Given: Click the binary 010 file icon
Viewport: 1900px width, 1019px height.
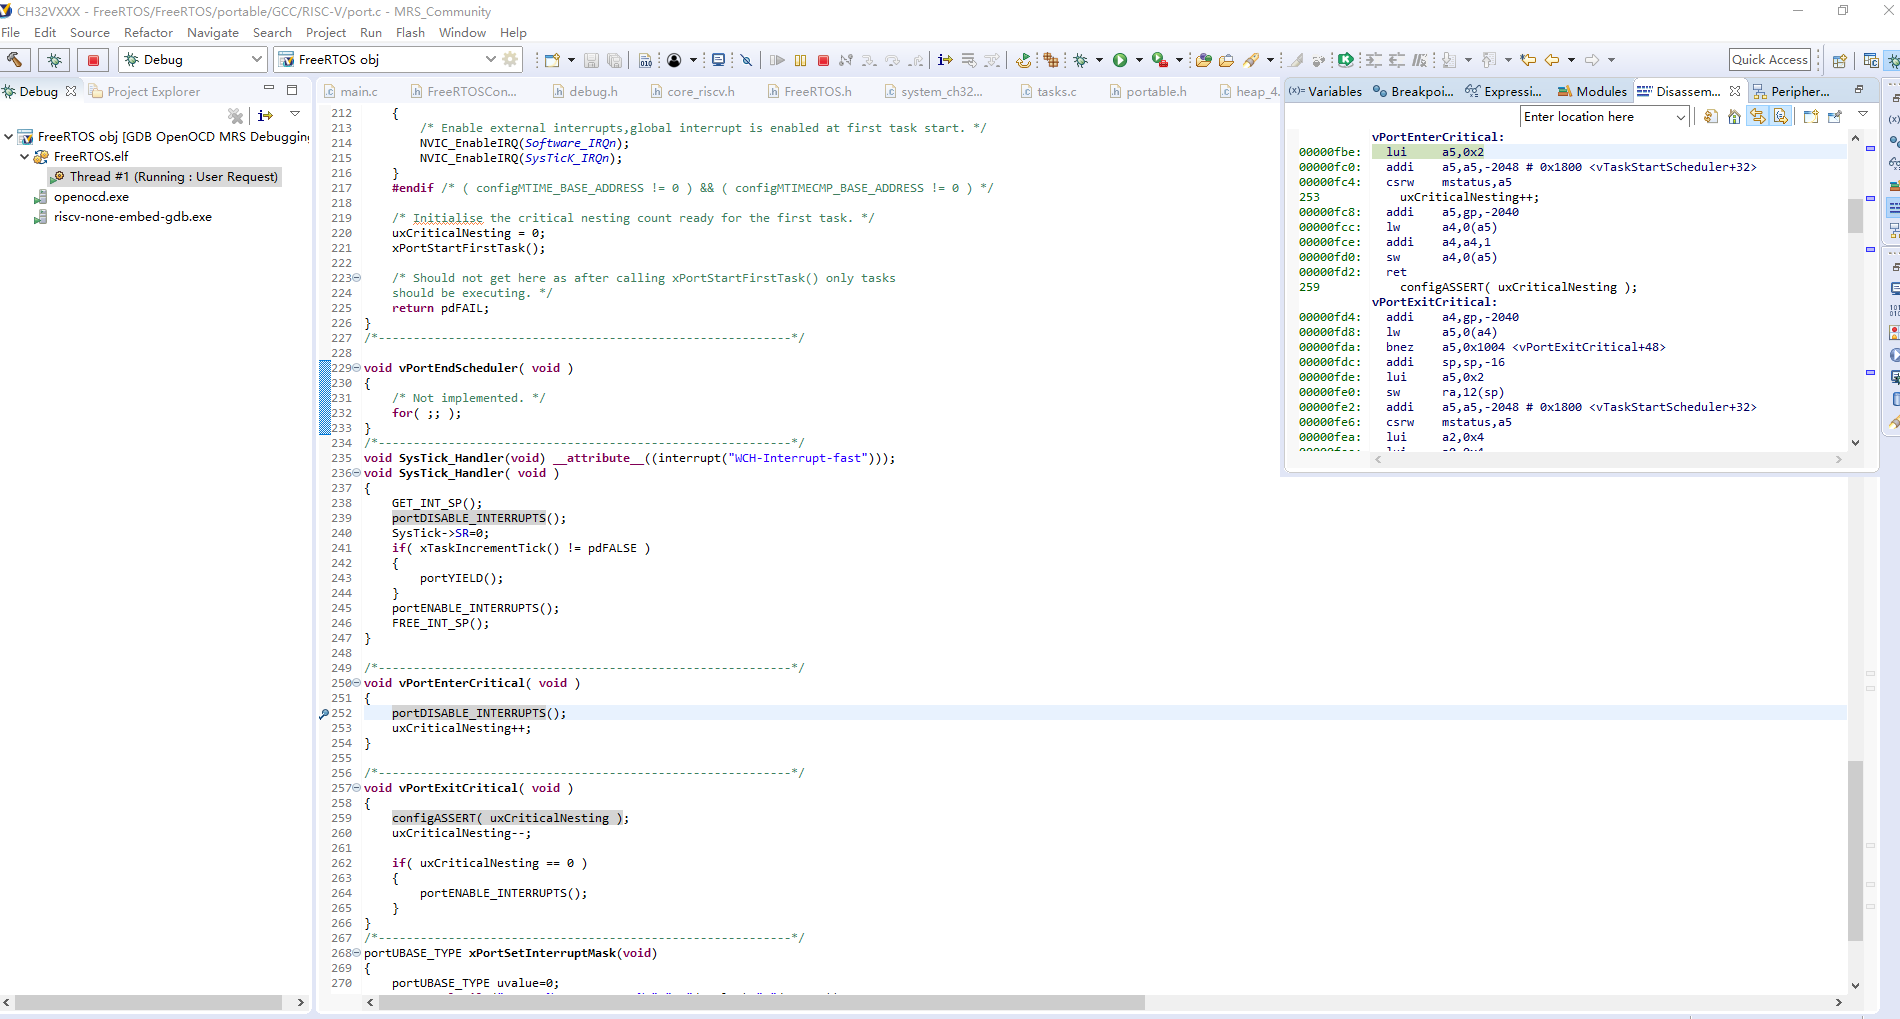Looking at the screenshot, I should [x=645, y=60].
